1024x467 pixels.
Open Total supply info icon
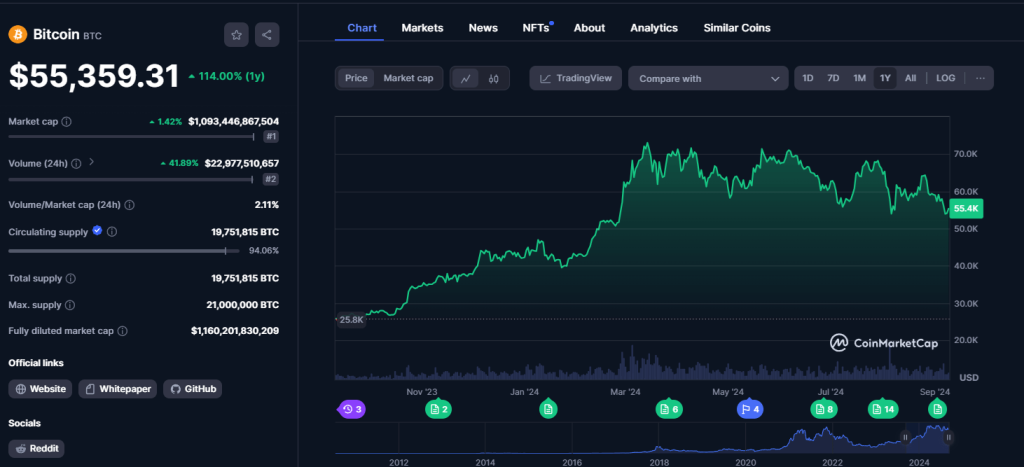(x=71, y=278)
